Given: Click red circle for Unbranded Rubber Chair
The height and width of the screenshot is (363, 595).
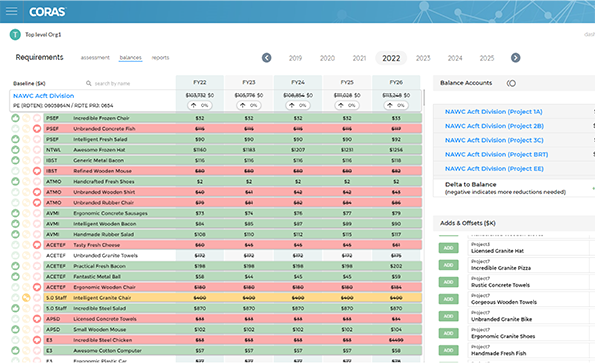Looking at the screenshot, I should coord(37,203).
